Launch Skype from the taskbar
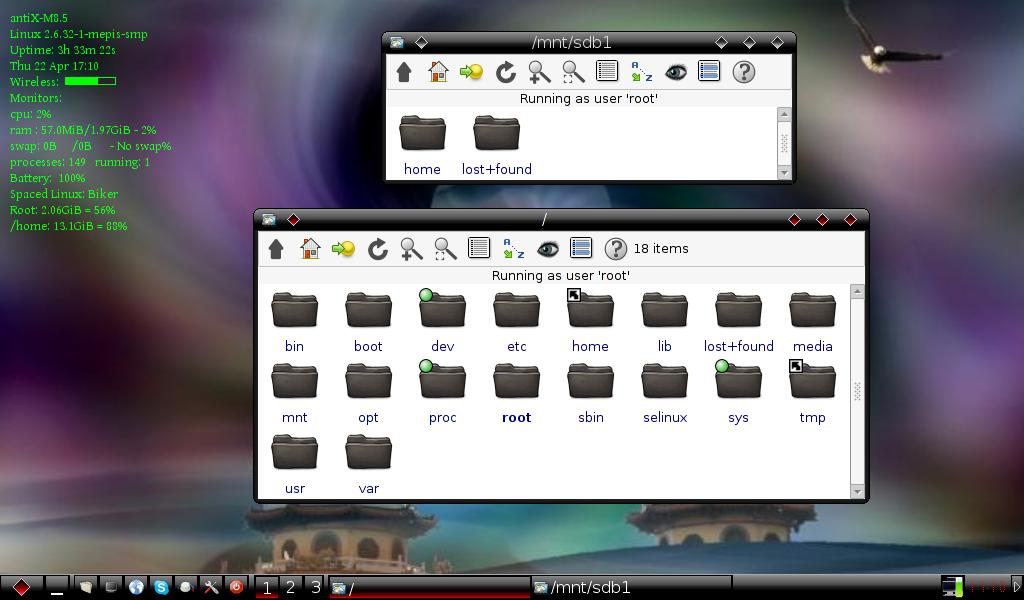Viewport: 1024px width, 600px height. click(161, 587)
